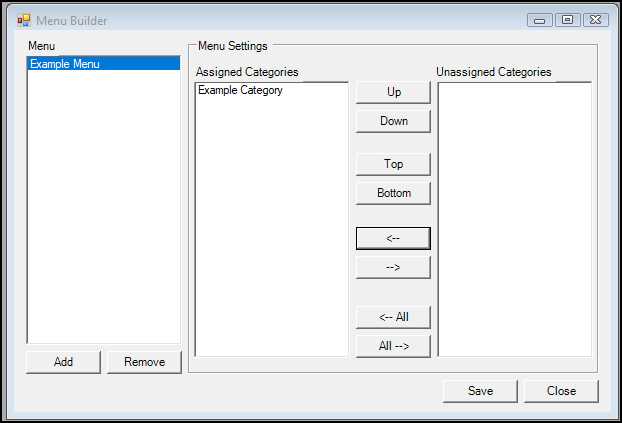Select Example Category in Assigned Categories
This screenshot has width=622, height=423.
pyautogui.click(x=240, y=90)
